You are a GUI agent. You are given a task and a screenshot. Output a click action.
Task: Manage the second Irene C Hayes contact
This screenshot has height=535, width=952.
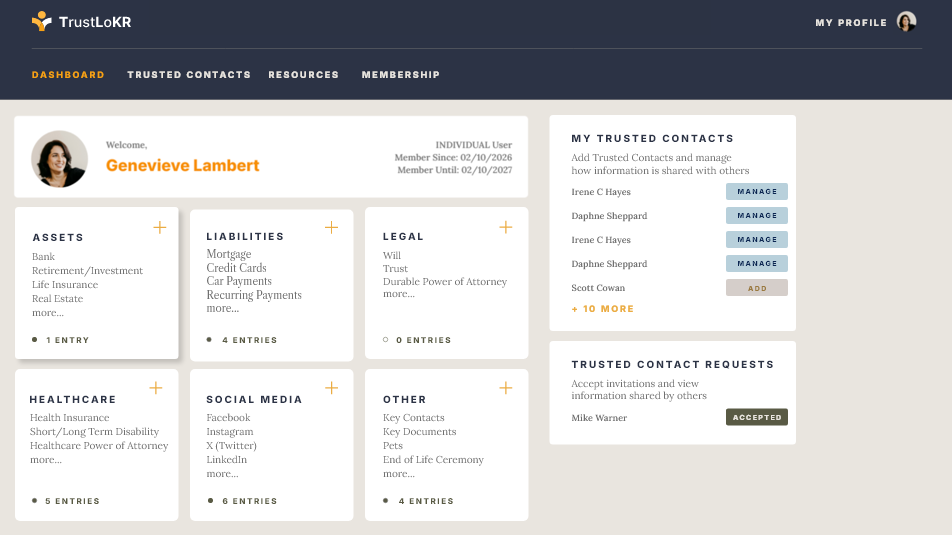tap(756, 239)
